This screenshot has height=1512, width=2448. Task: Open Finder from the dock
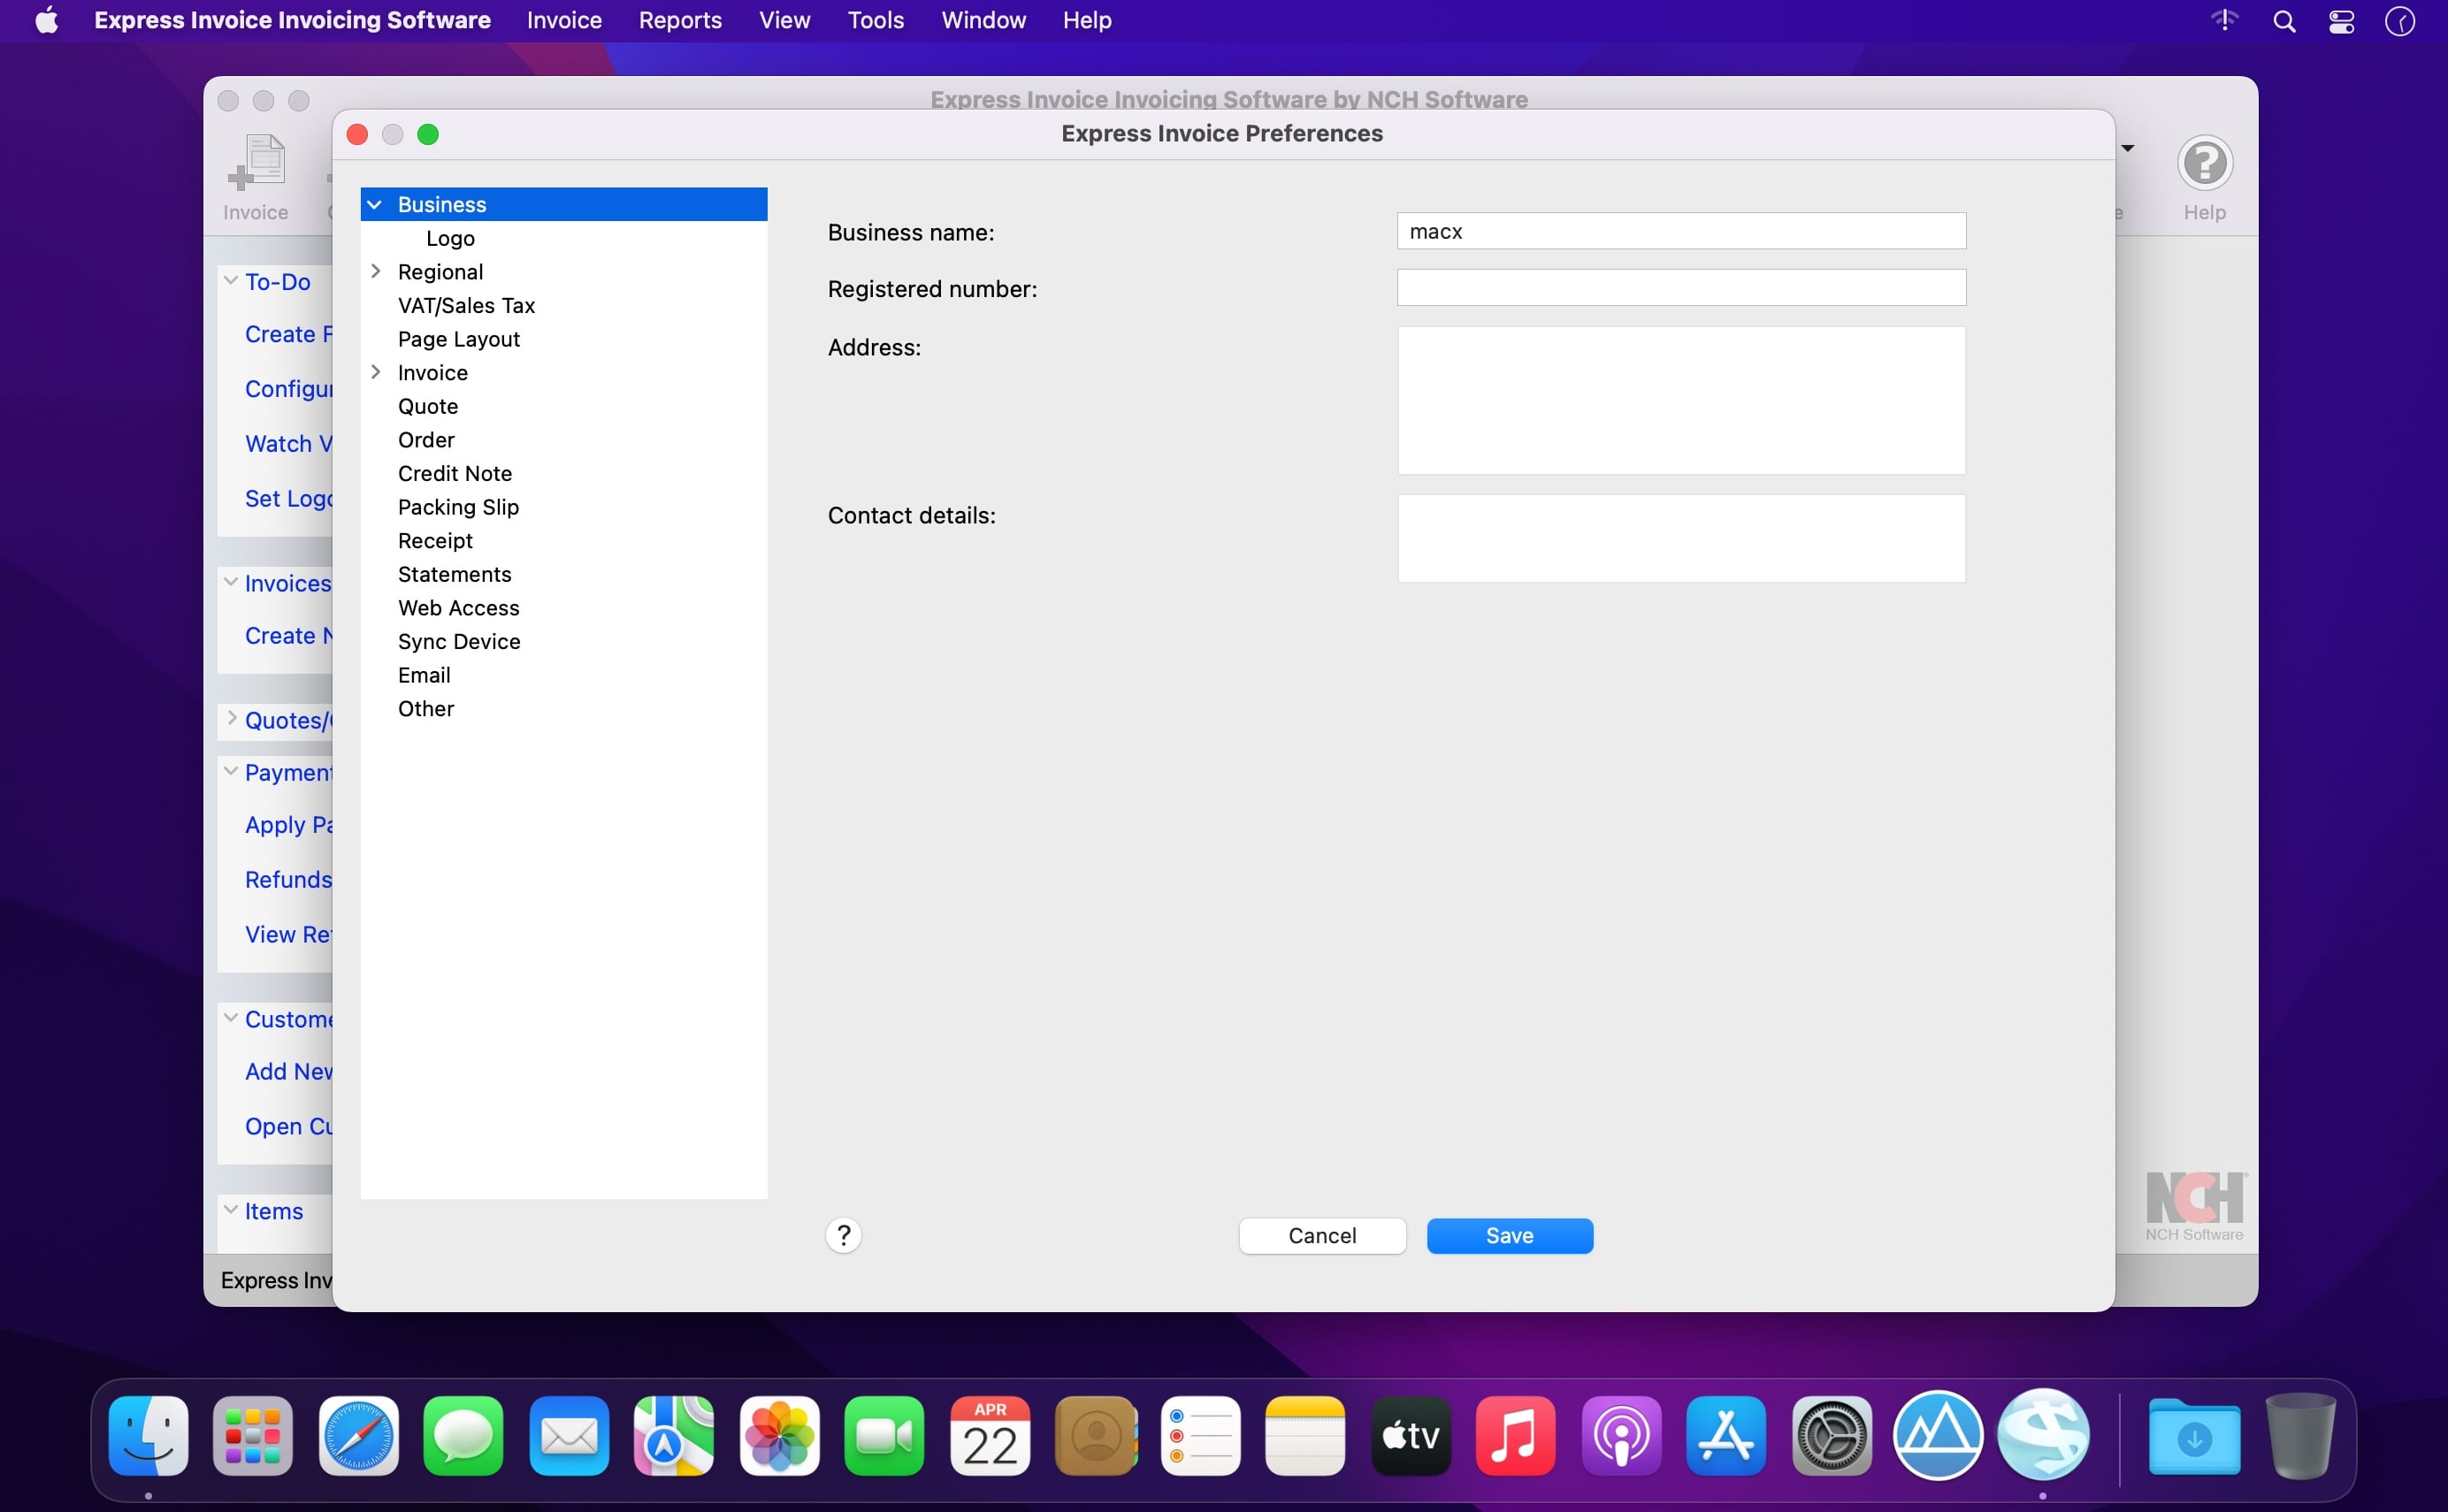point(148,1436)
